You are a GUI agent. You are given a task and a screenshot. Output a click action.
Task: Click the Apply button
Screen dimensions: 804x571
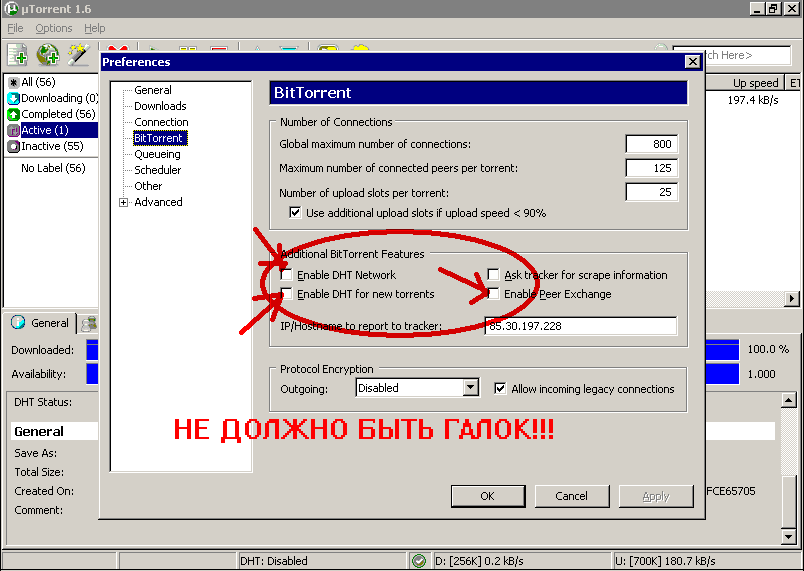pos(656,496)
